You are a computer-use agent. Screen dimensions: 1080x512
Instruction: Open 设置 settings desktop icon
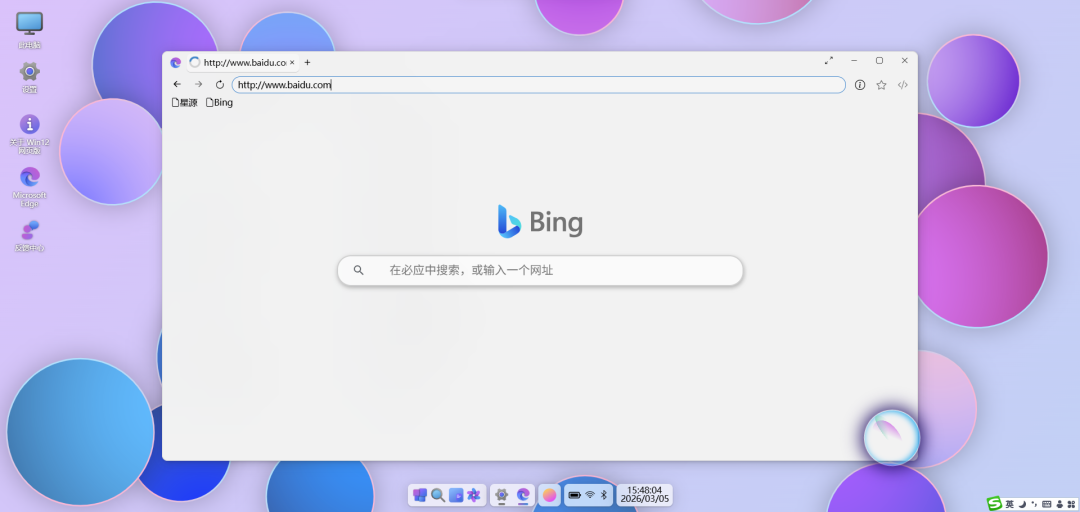[29, 76]
